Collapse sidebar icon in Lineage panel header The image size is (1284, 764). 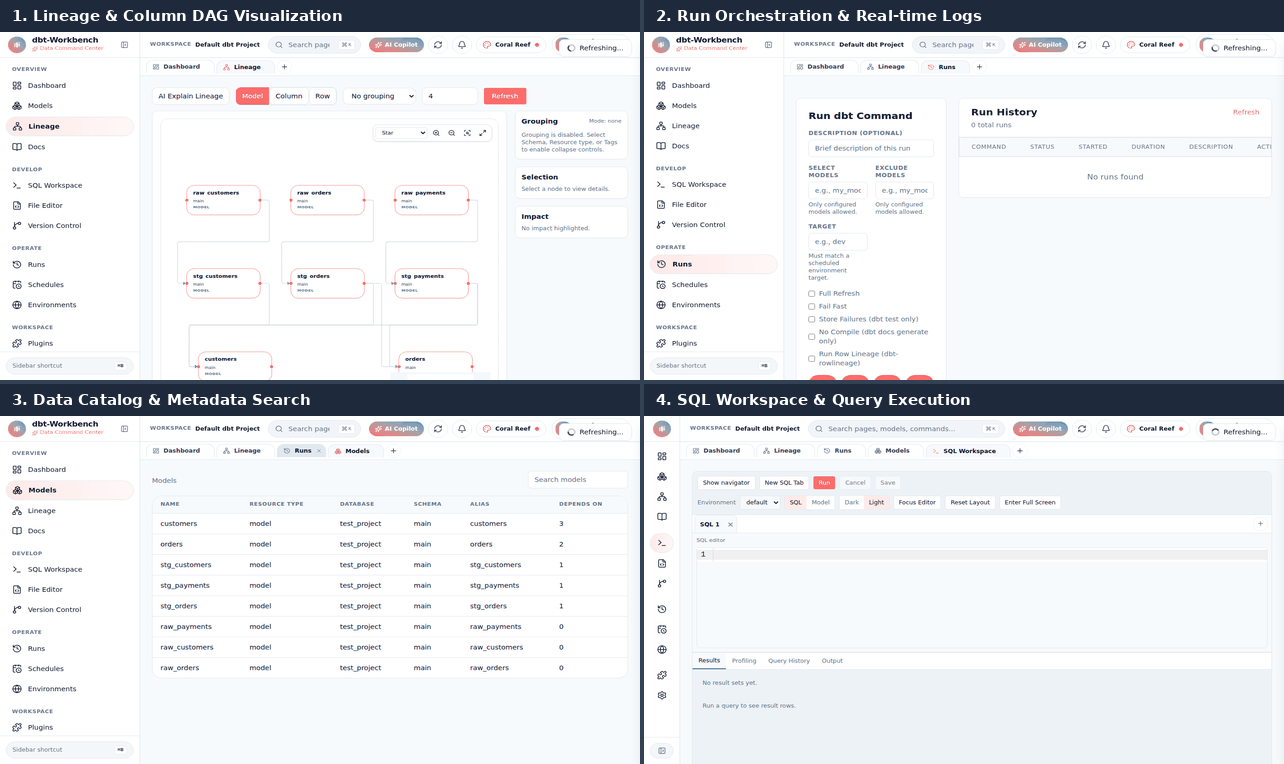(x=124, y=45)
